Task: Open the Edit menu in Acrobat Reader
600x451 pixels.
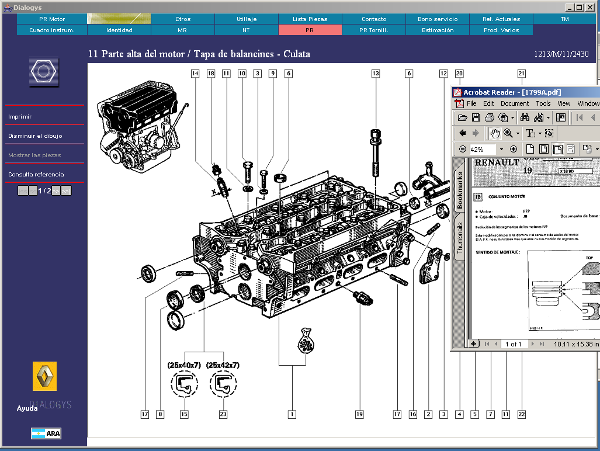Action: [x=489, y=104]
